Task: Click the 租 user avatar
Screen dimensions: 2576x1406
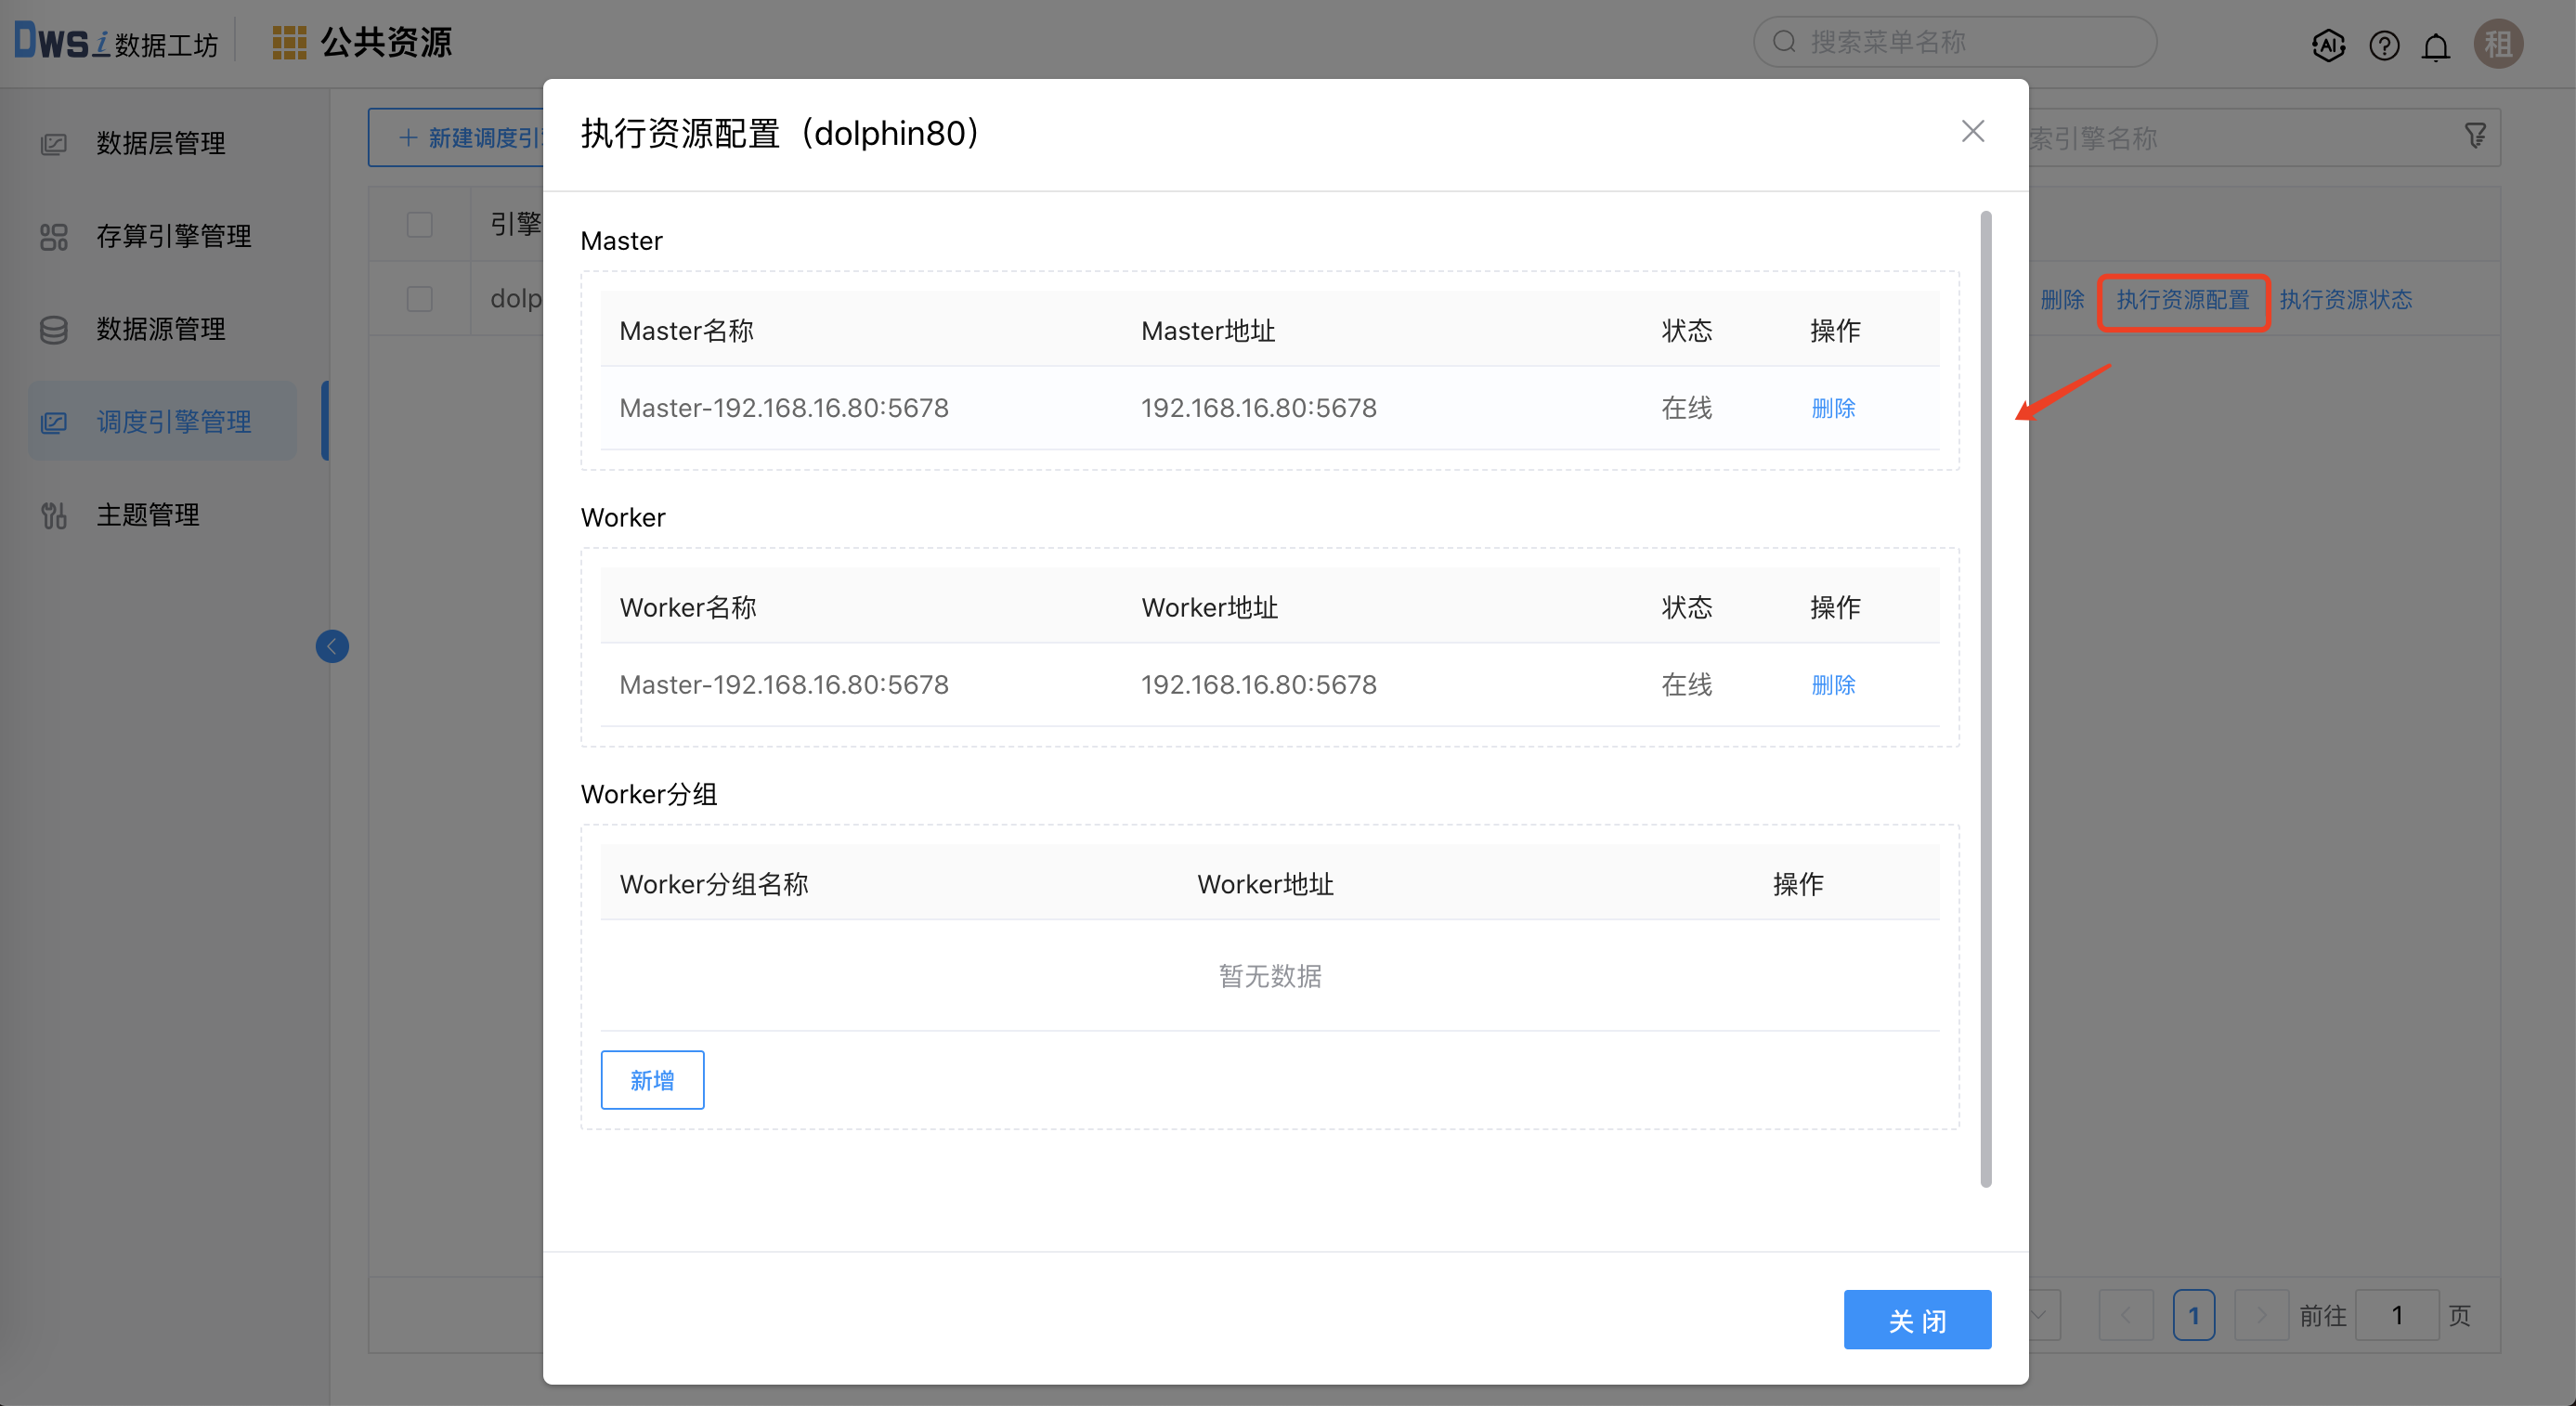Action: [x=2498, y=44]
